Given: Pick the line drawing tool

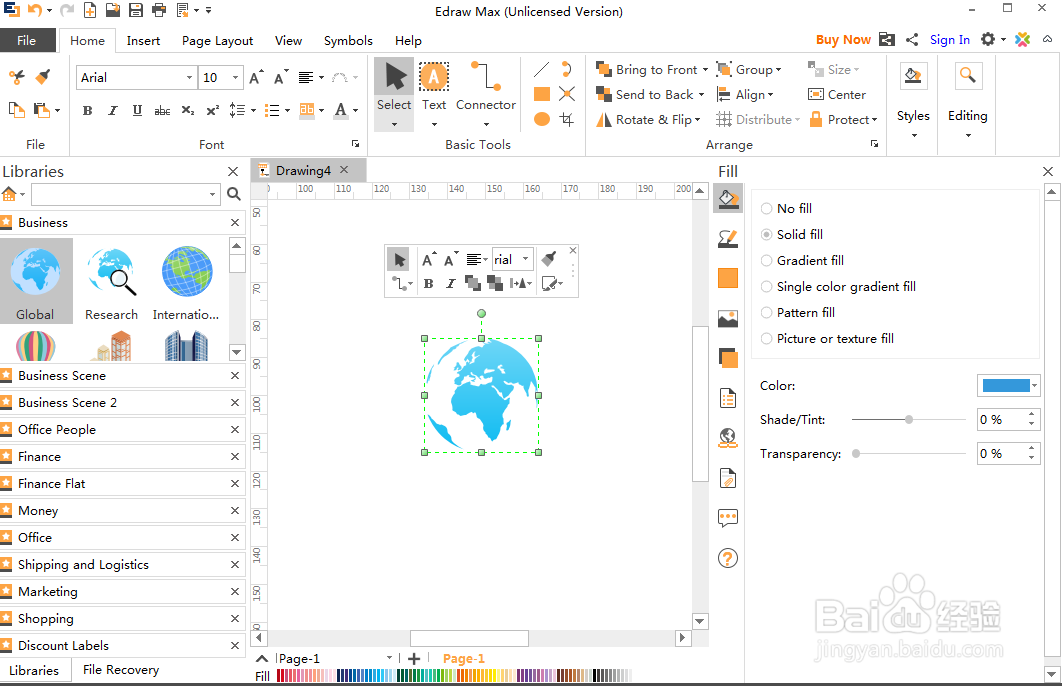Looking at the screenshot, I should 541,69.
